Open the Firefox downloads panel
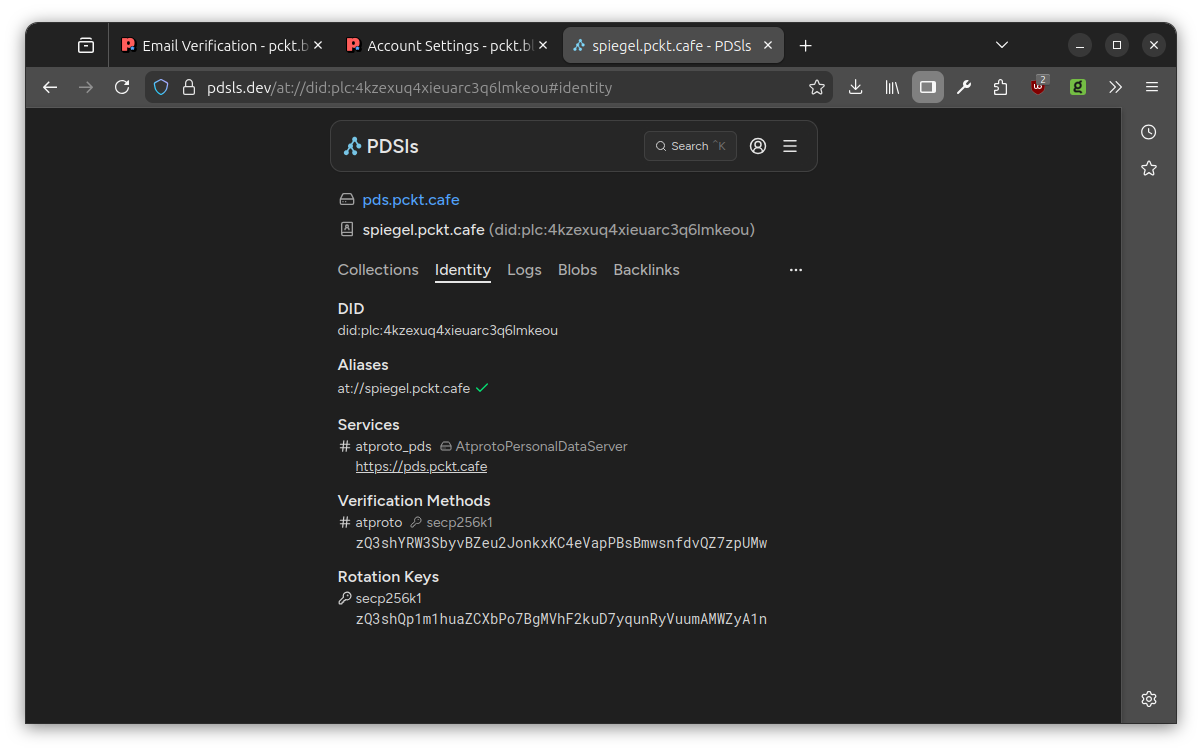Viewport: 1202px width, 752px height. pyautogui.click(x=855, y=87)
